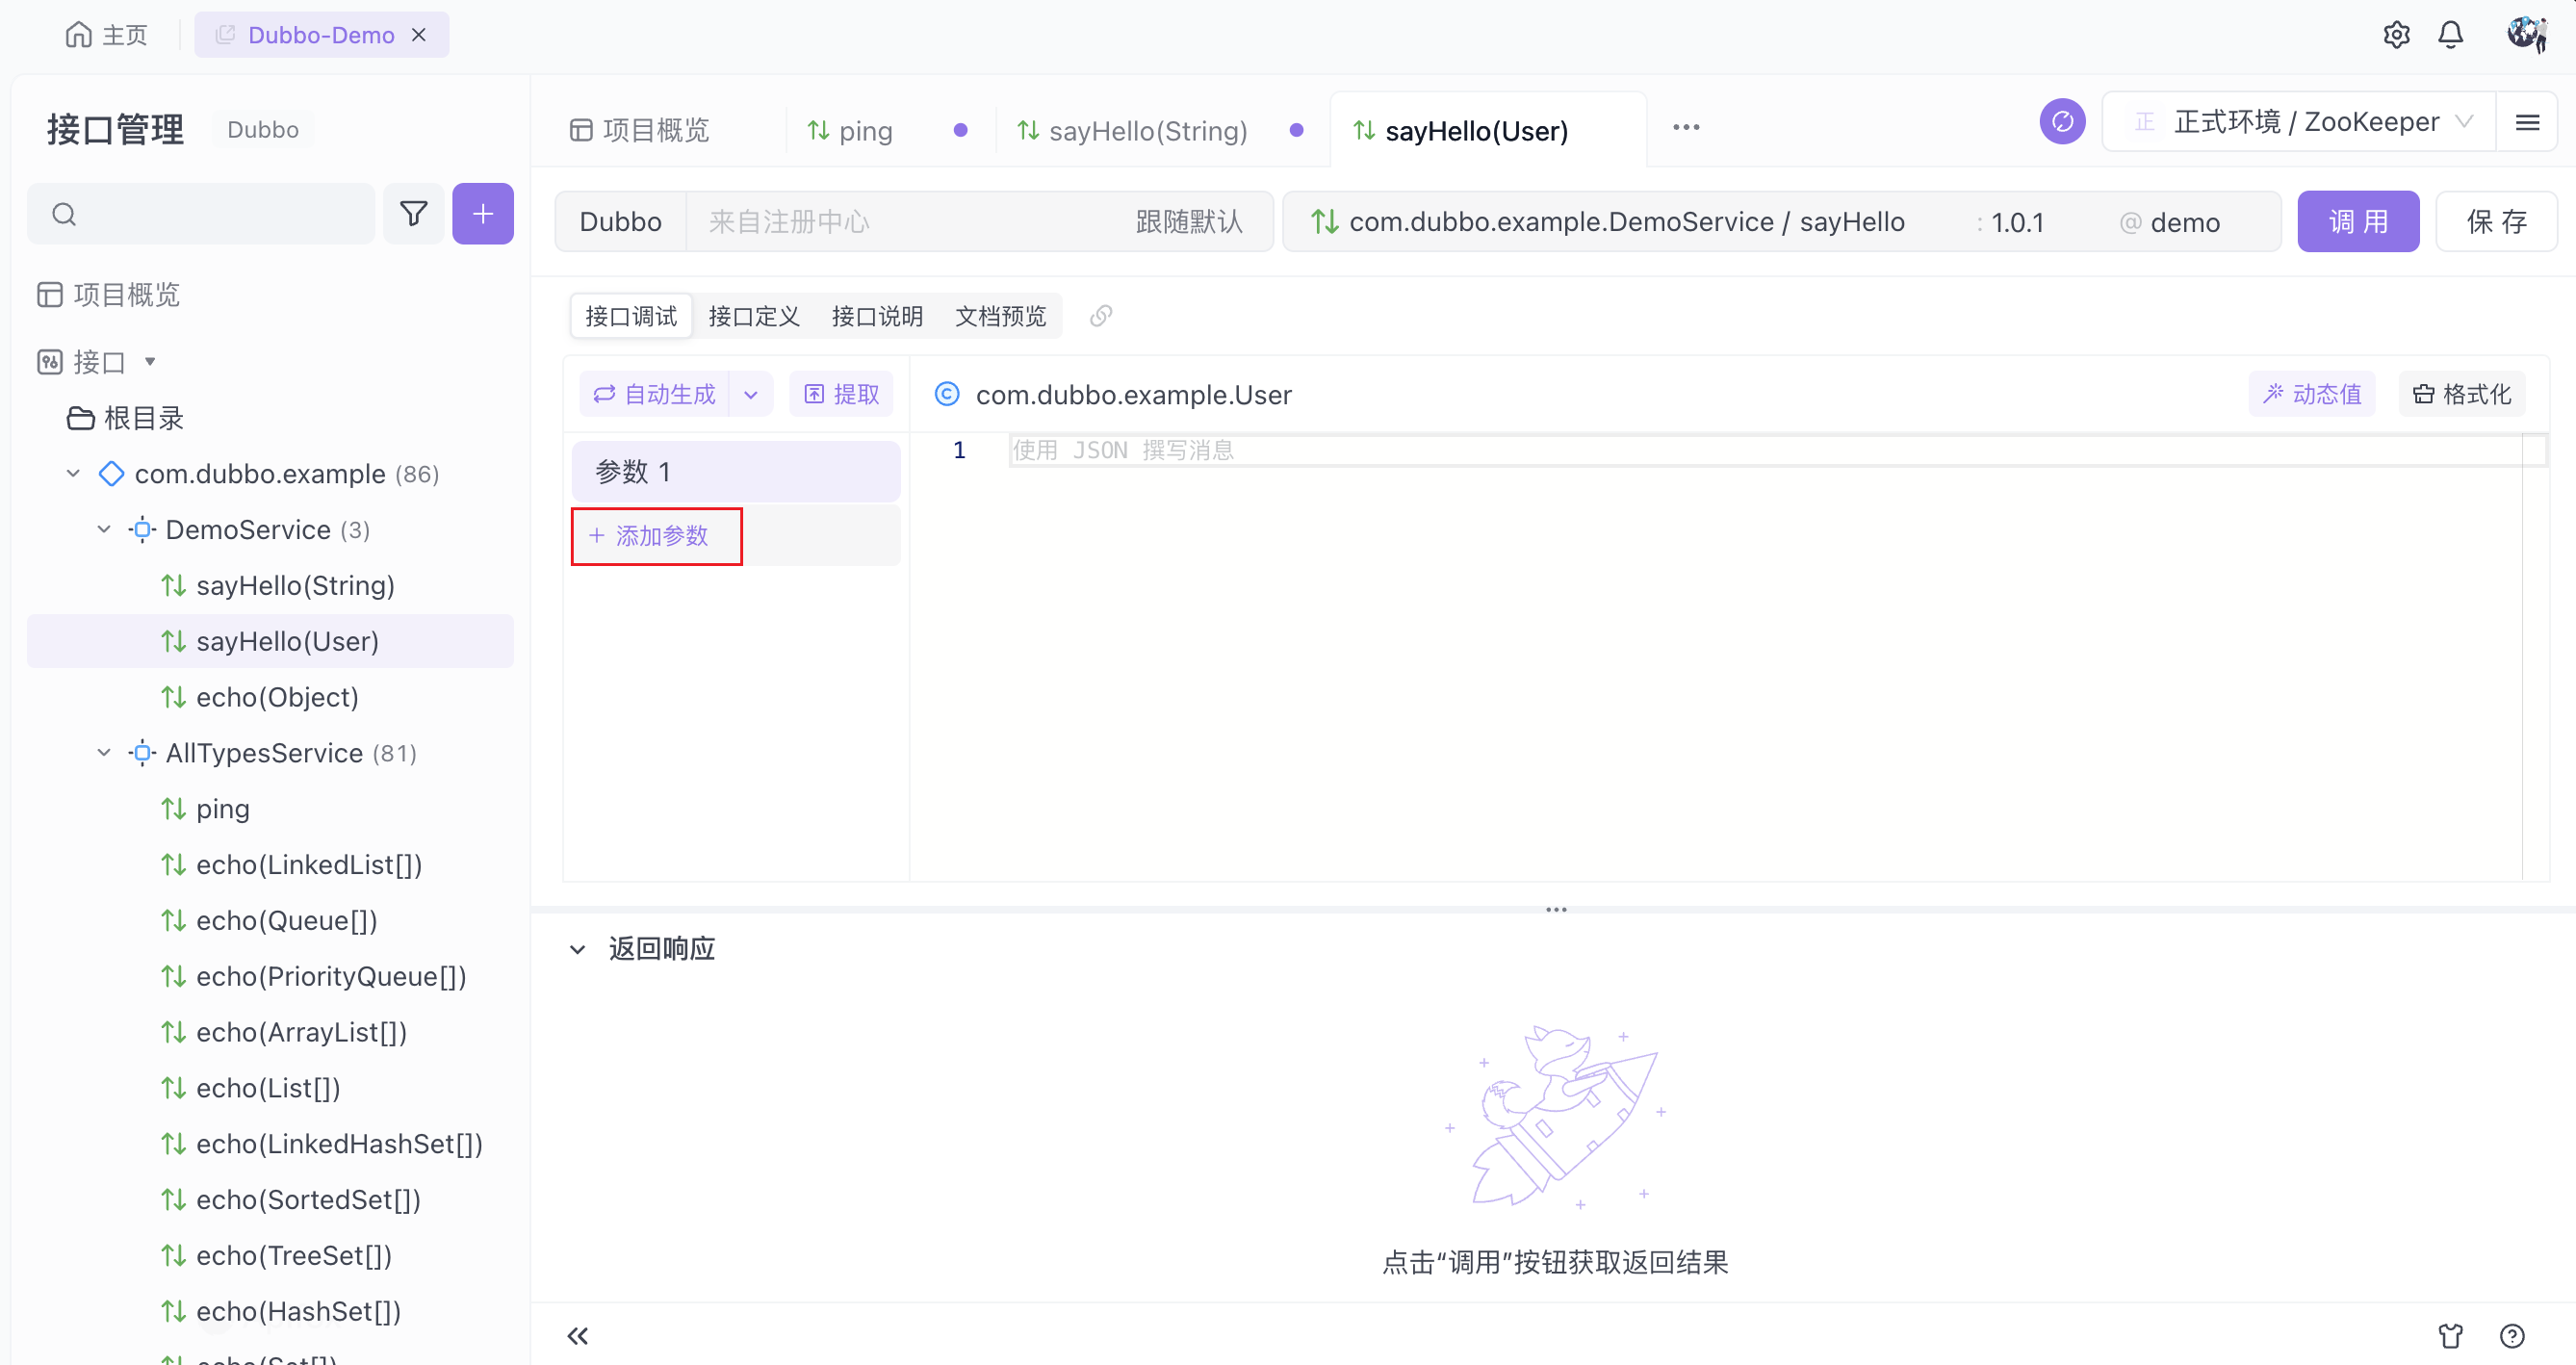
Task: Collapse the 返回响应 section
Action: point(577,949)
